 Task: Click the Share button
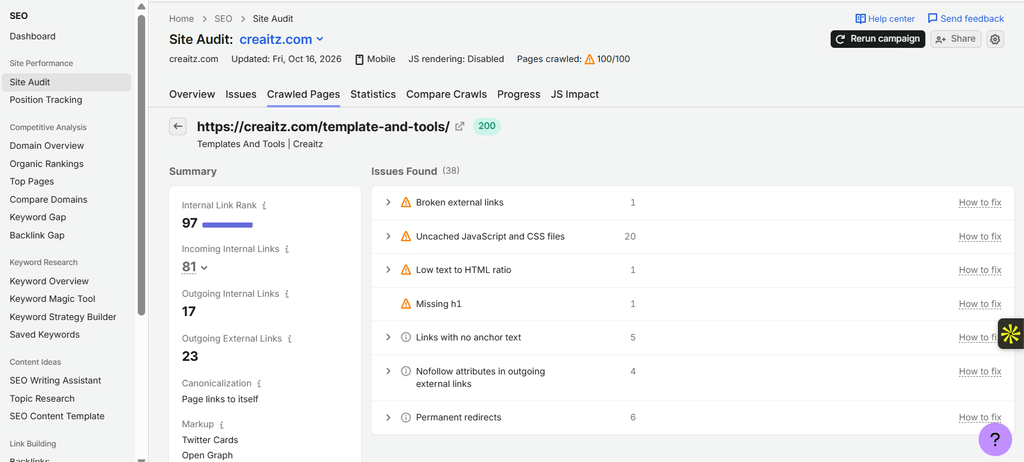coord(955,39)
